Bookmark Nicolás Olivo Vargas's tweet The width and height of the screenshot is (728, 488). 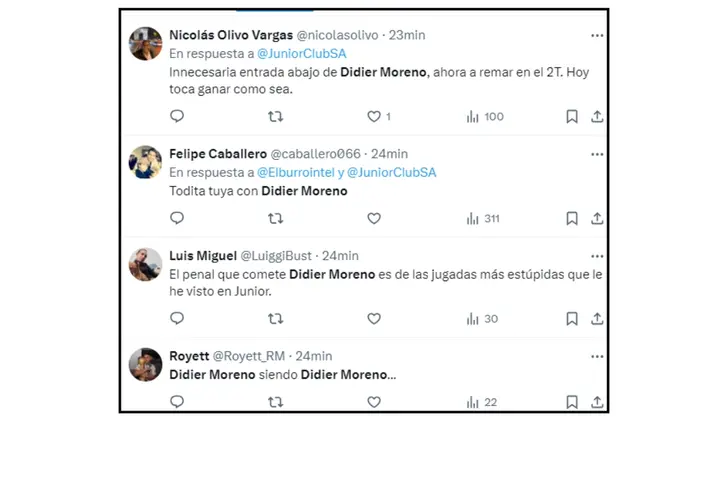(x=572, y=117)
